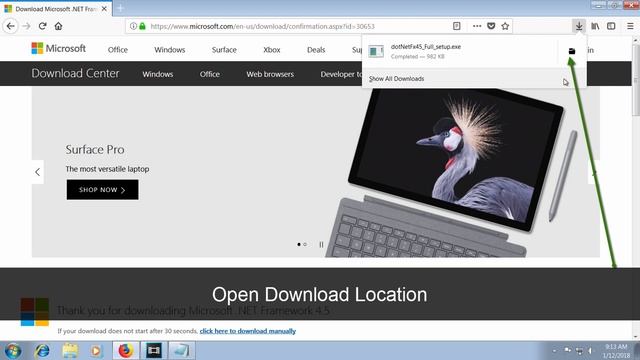Open Windows Start menu
The width and height of the screenshot is (640, 360).
pyautogui.click(x=13, y=351)
